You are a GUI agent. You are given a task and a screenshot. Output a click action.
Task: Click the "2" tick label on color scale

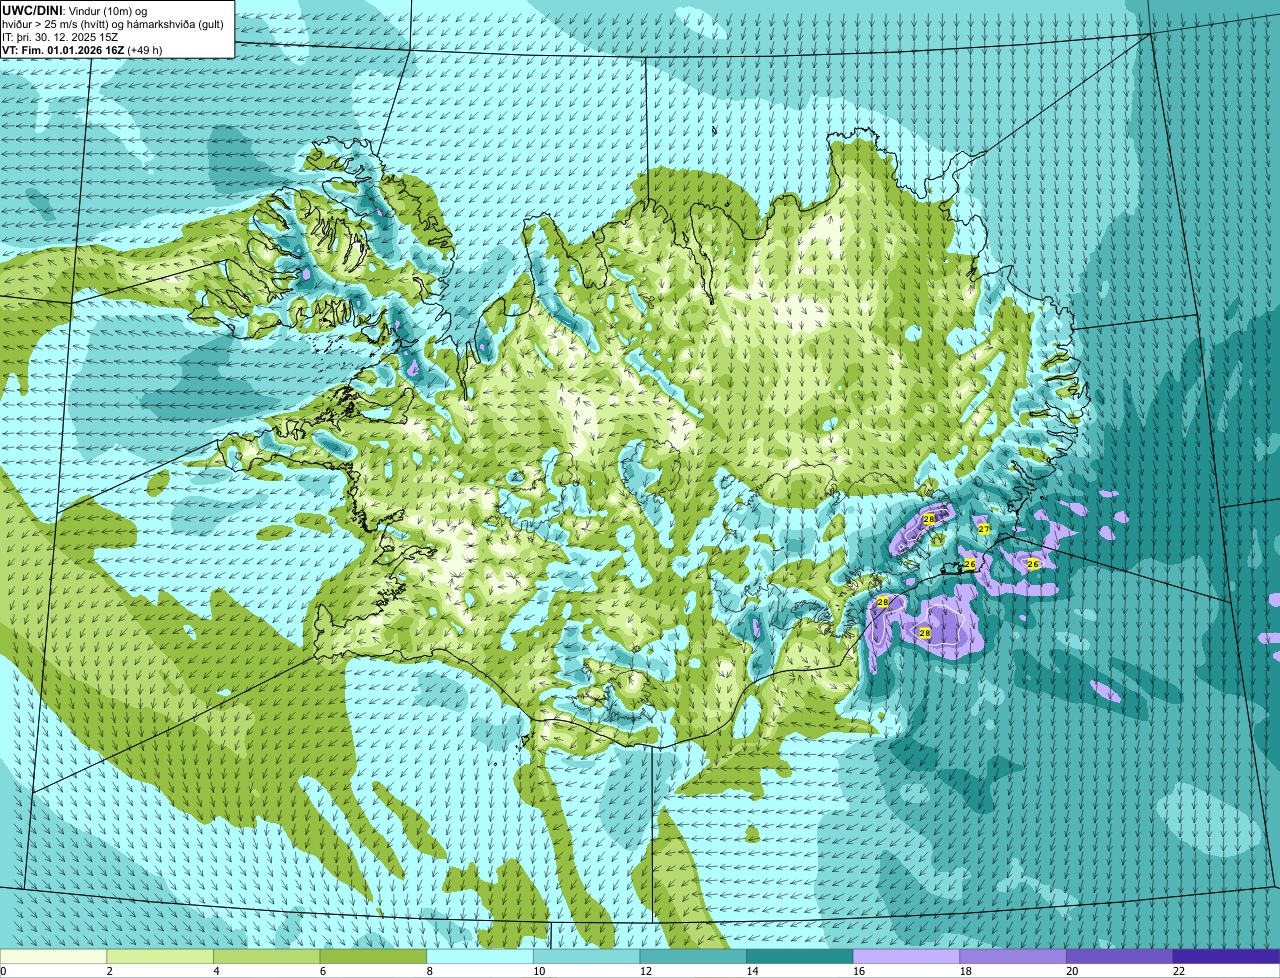(109, 971)
